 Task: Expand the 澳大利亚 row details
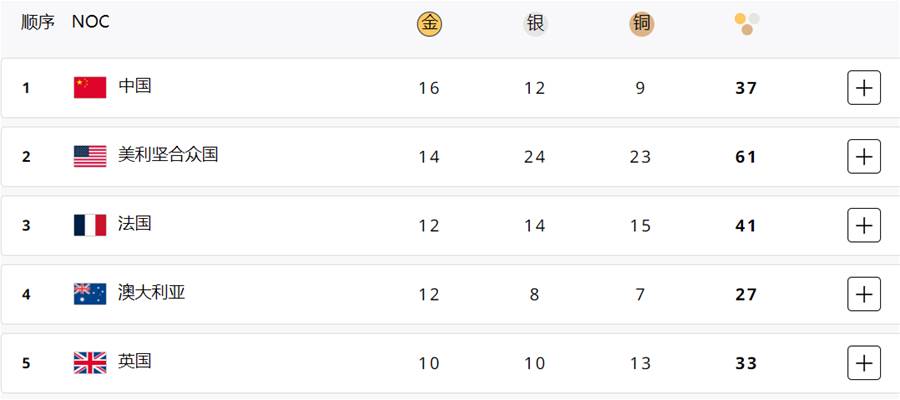(x=864, y=294)
